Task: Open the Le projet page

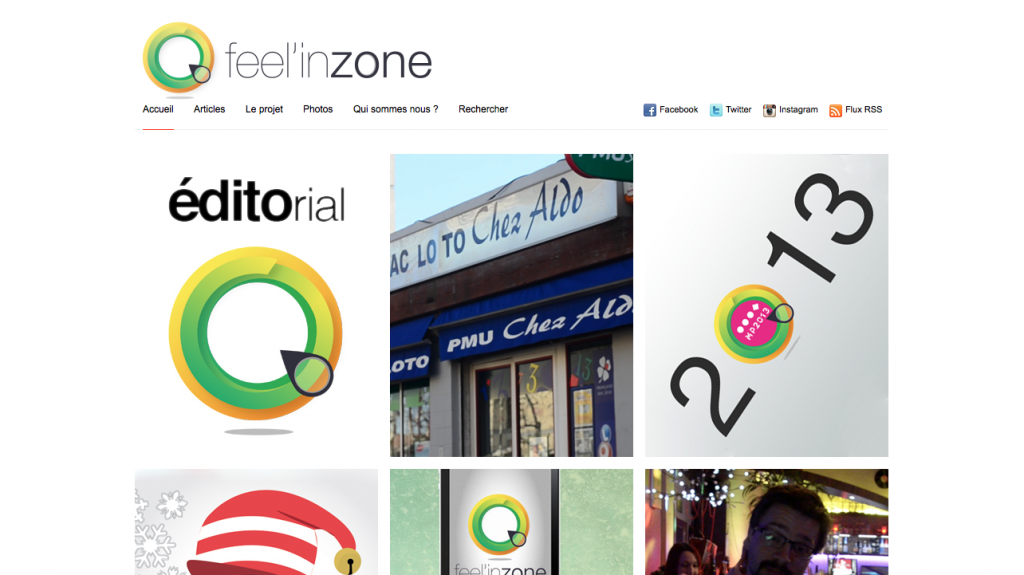Action: click(x=264, y=109)
